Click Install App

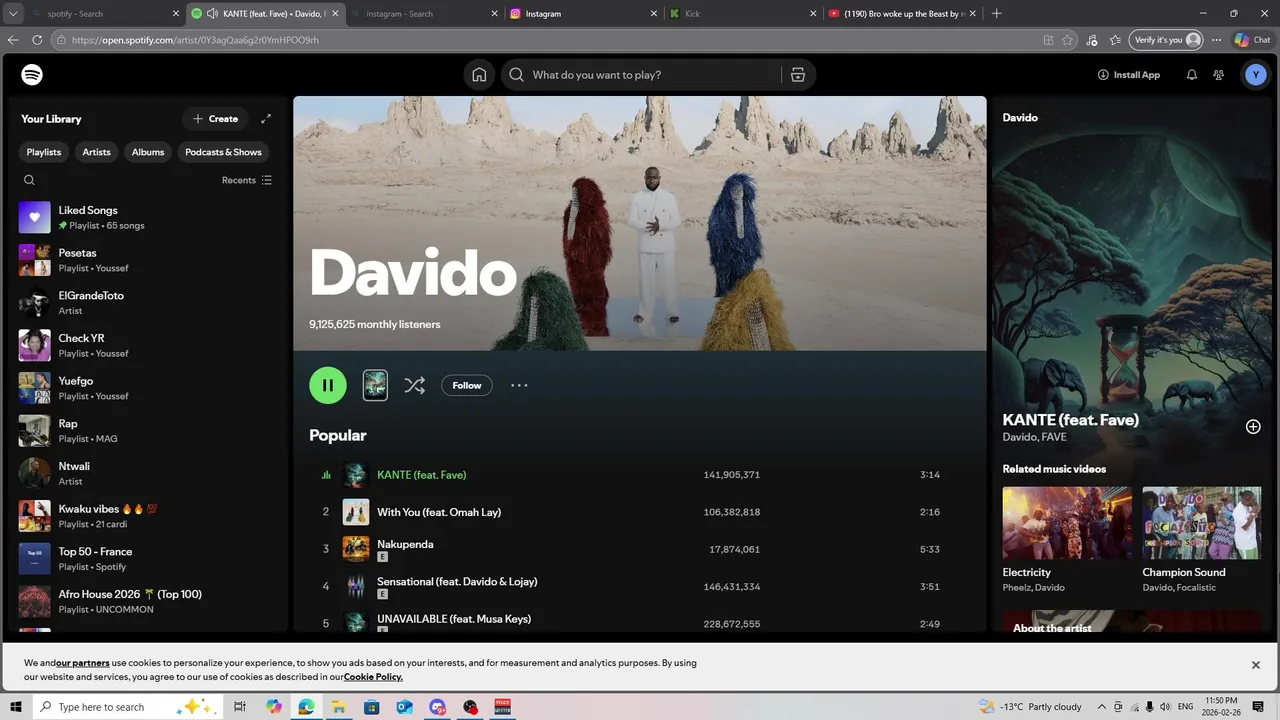[x=1128, y=75]
